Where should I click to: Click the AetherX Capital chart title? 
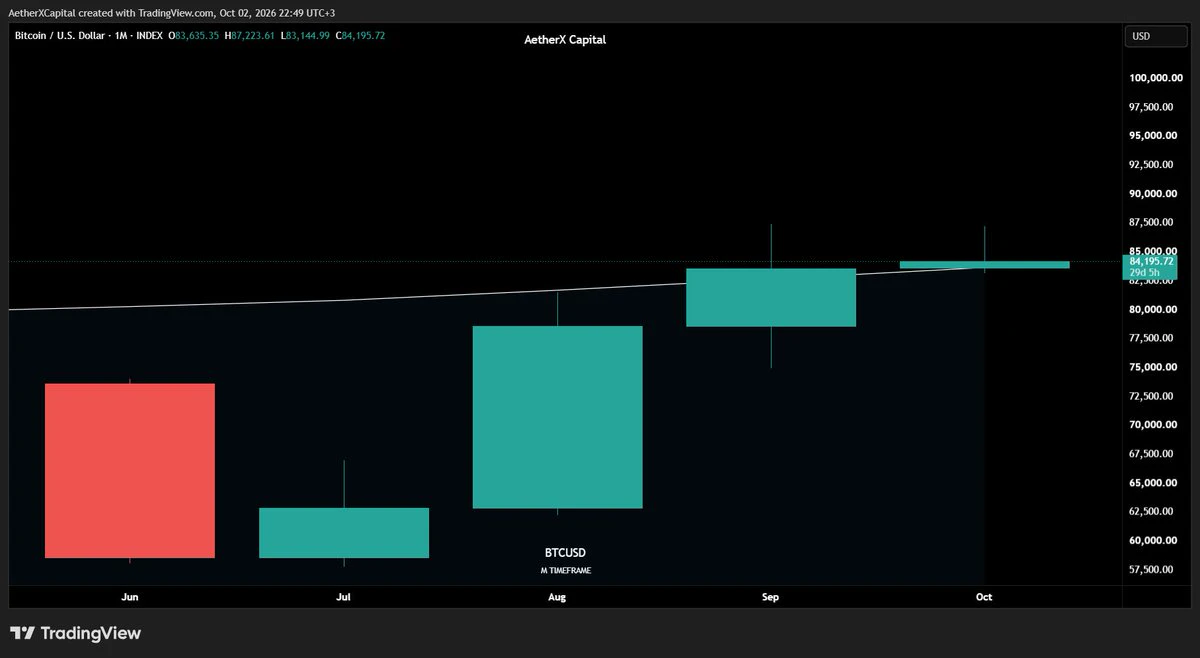point(565,40)
